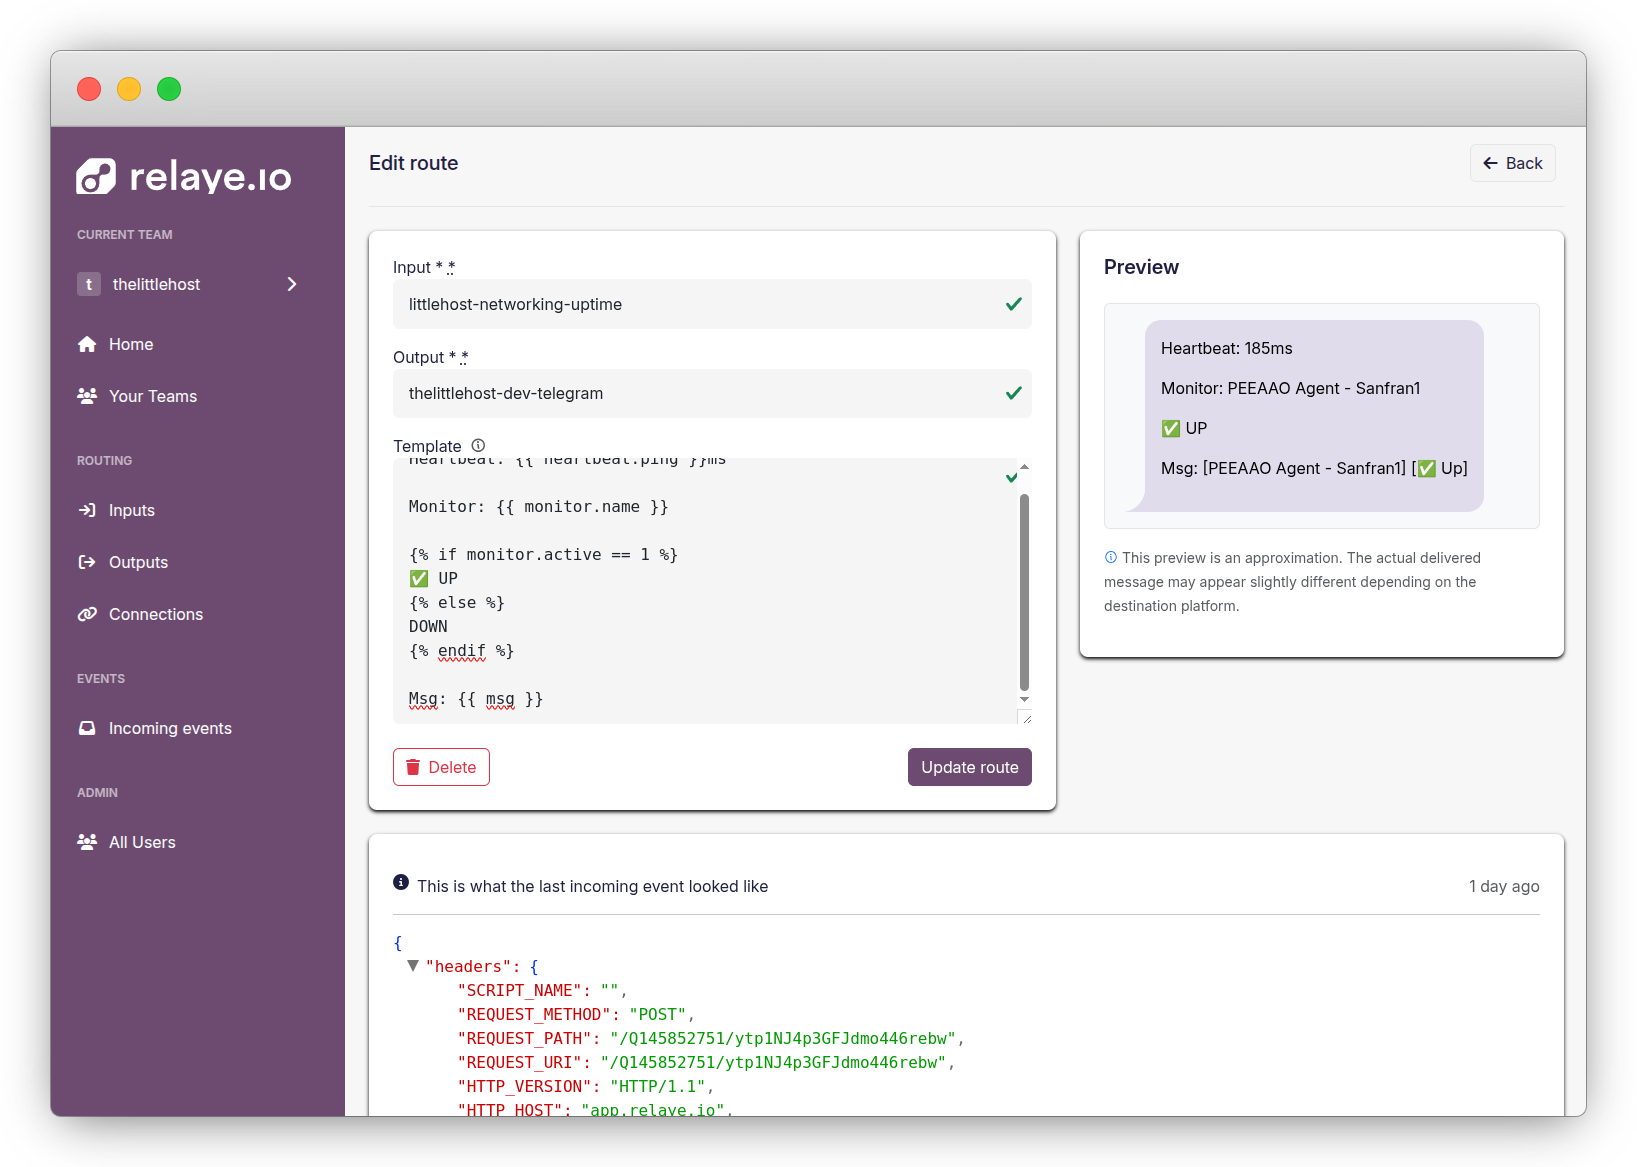Open Incoming events from the sidebar
The image size is (1637, 1167).
coord(170,728)
